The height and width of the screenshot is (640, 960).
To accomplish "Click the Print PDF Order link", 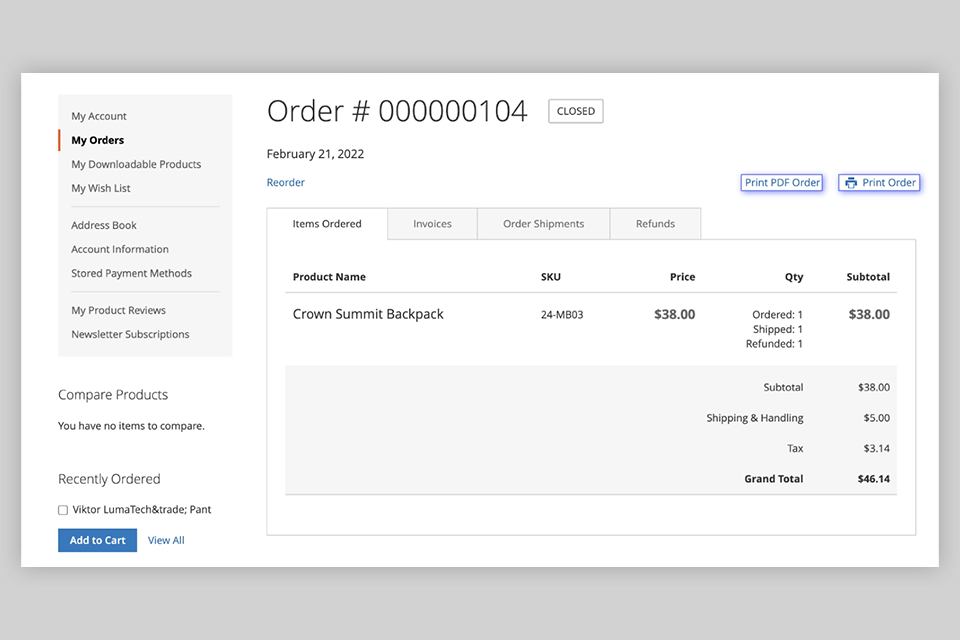I will (x=782, y=183).
